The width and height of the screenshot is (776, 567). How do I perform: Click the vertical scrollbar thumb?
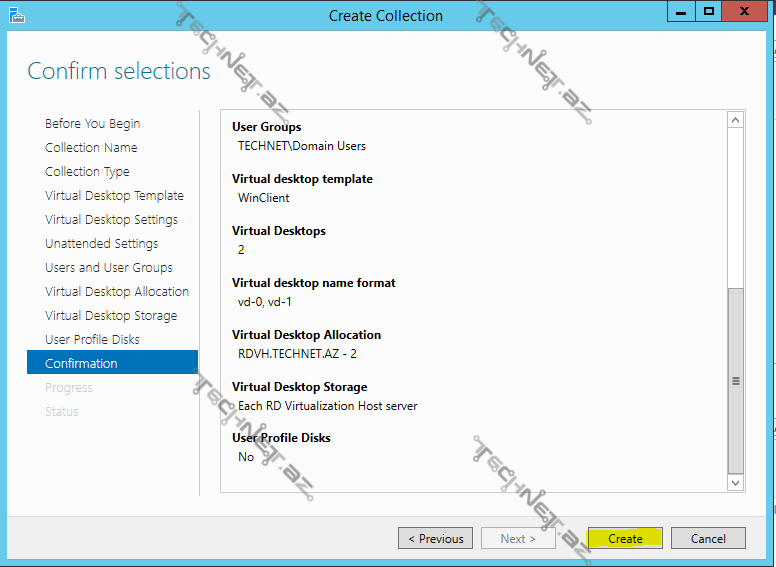(x=736, y=380)
